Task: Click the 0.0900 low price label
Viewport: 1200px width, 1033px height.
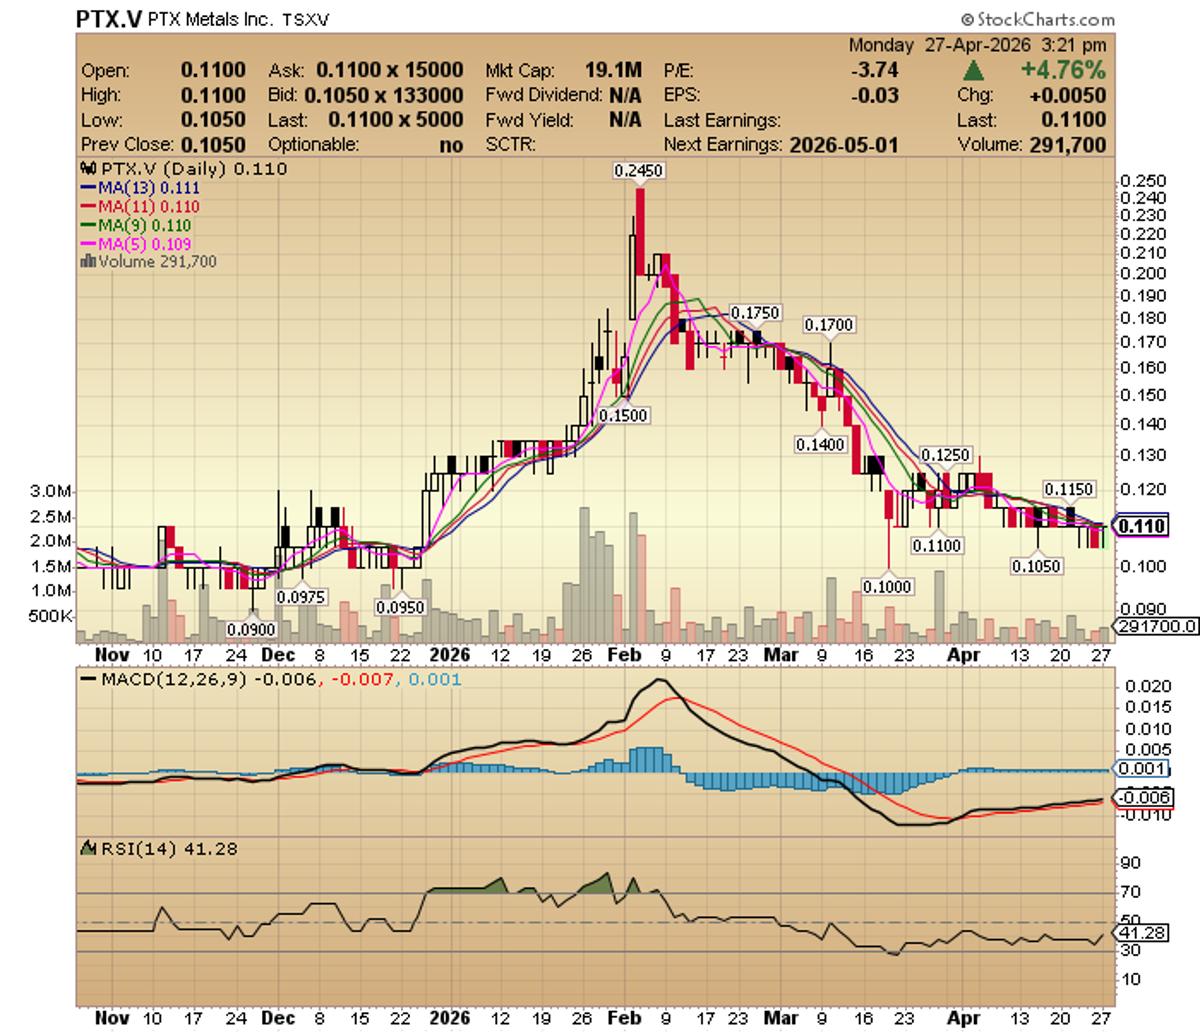Action: (x=250, y=630)
